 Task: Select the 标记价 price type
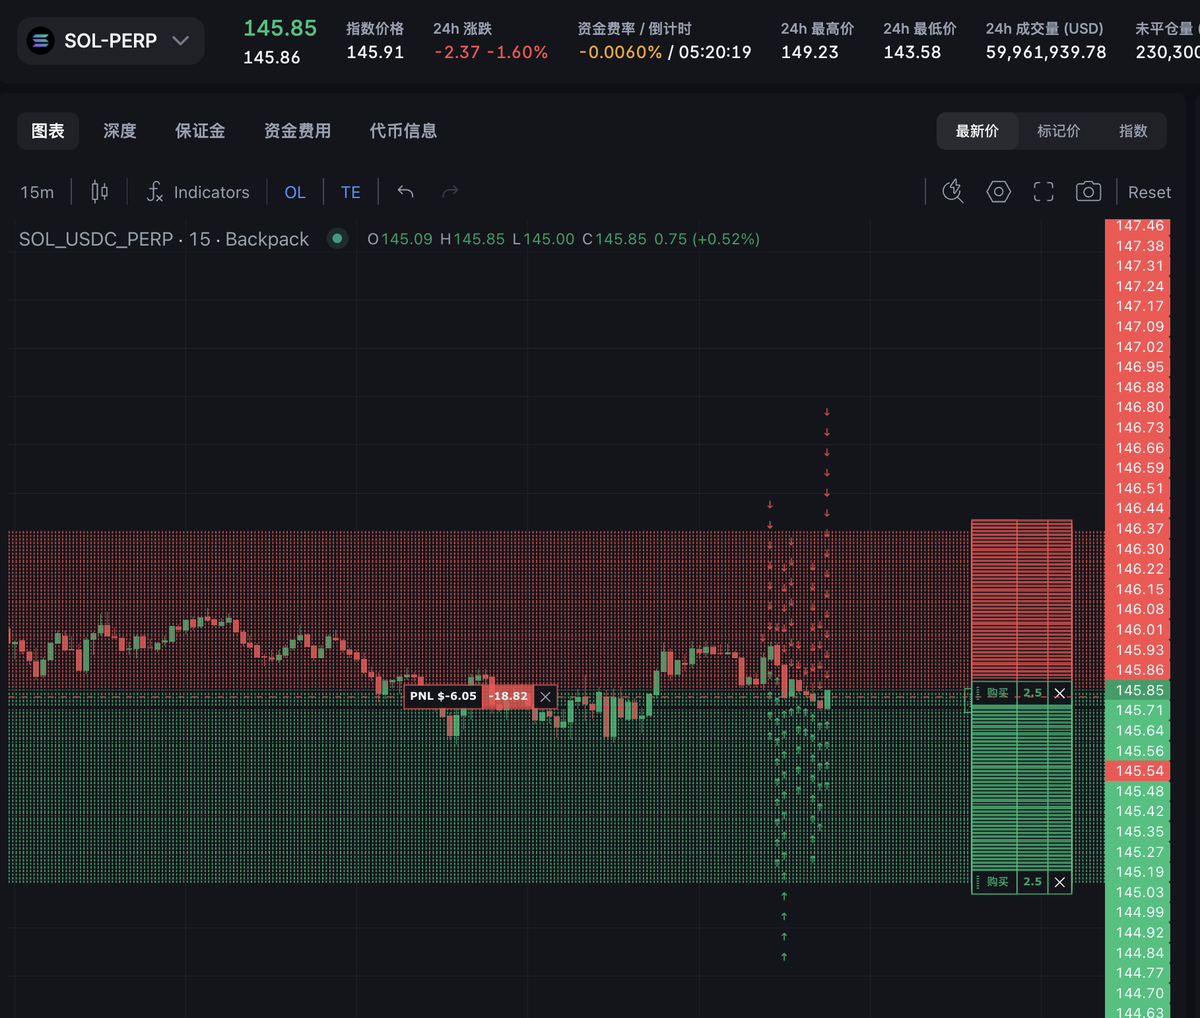pos(1058,131)
